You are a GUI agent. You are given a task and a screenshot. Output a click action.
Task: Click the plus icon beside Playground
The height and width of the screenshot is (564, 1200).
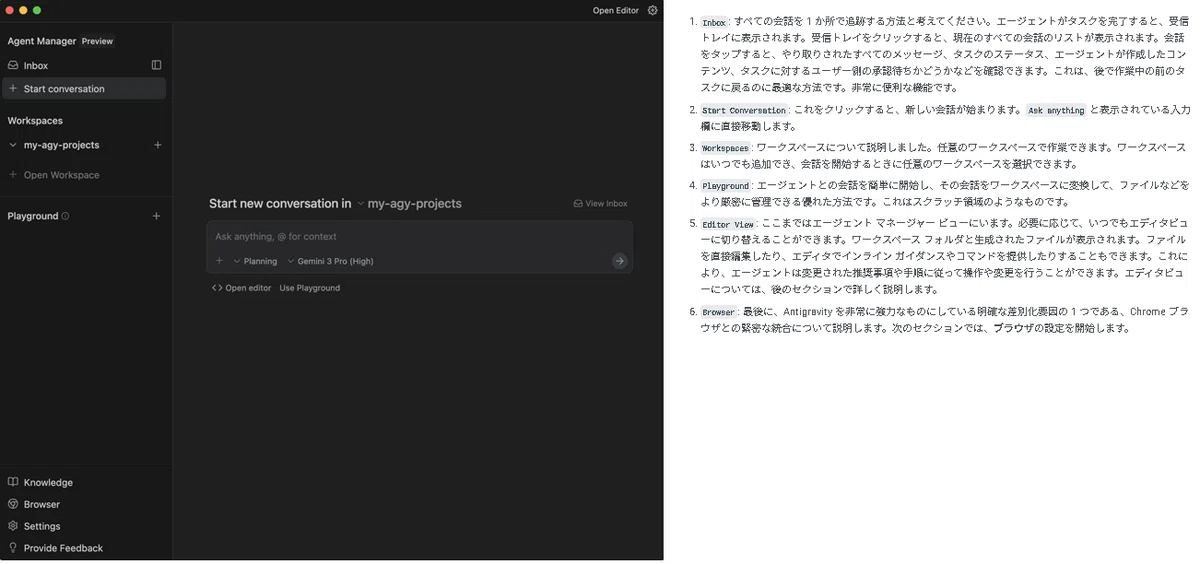point(156,216)
